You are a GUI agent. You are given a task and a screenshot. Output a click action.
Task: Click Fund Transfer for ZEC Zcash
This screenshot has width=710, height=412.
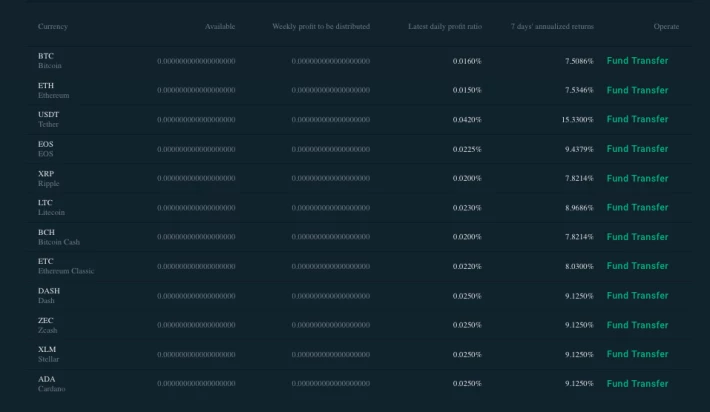tap(637, 325)
